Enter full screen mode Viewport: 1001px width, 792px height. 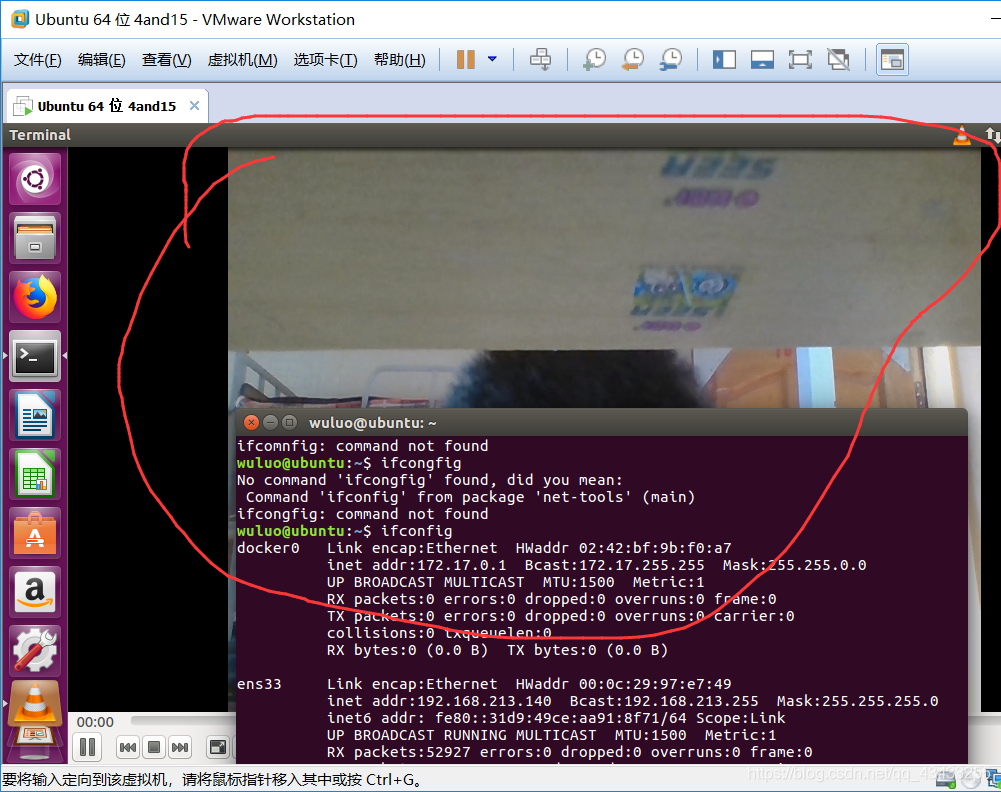tap(800, 59)
